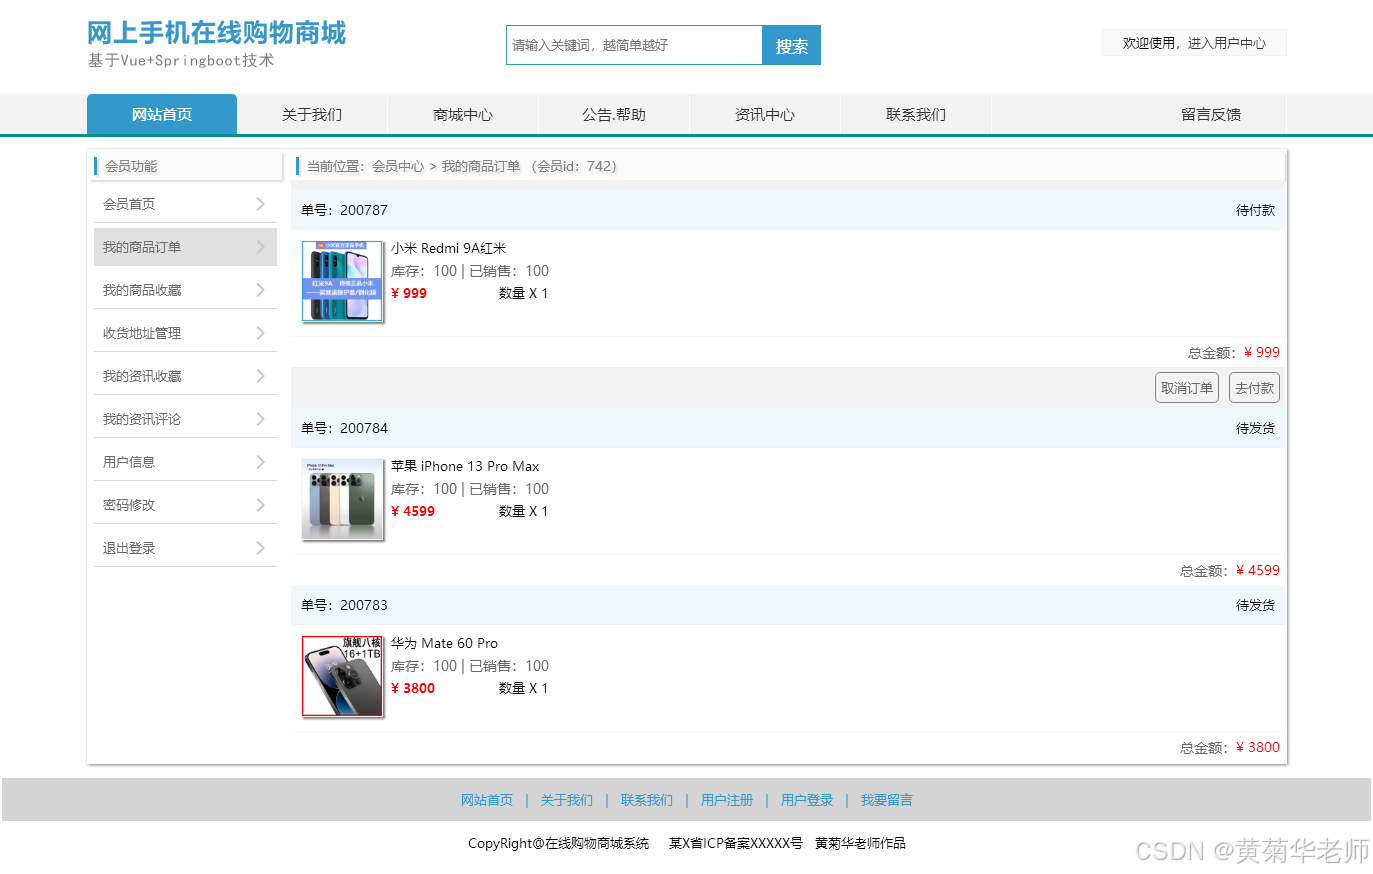This screenshot has width=1373, height=874.
Task: Click the footer link 网站首页
Action: (487, 800)
